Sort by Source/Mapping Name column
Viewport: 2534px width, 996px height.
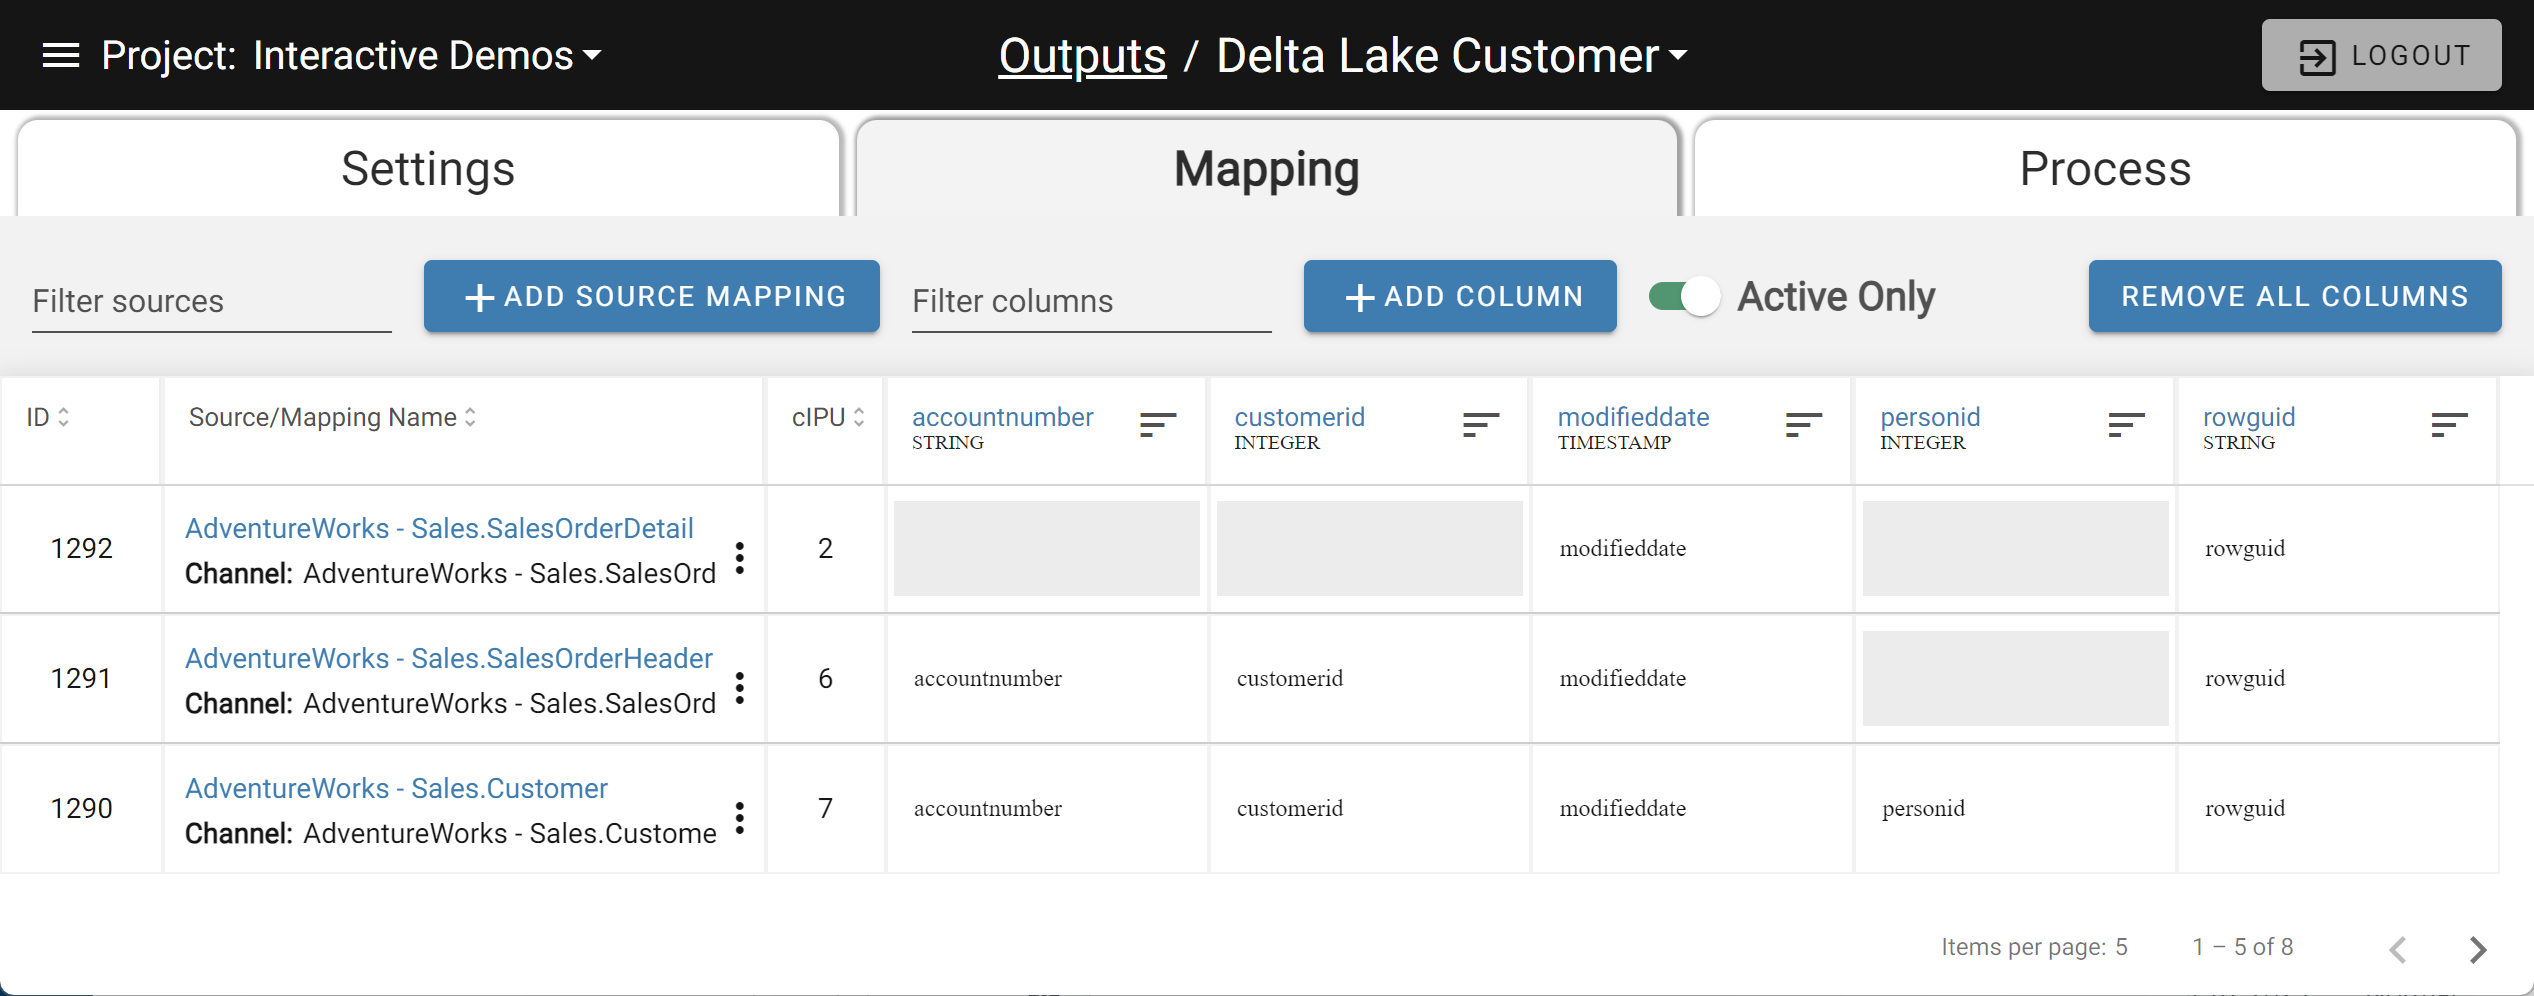pyautogui.click(x=333, y=417)
